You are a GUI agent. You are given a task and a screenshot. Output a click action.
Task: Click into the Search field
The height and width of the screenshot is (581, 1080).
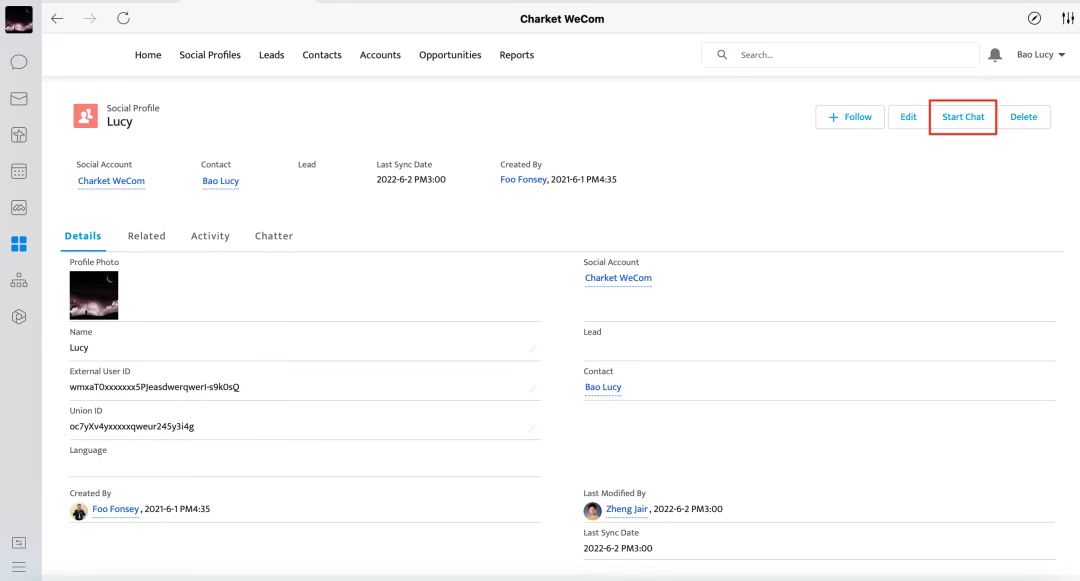pyautogui.click(x=850, y=55)
